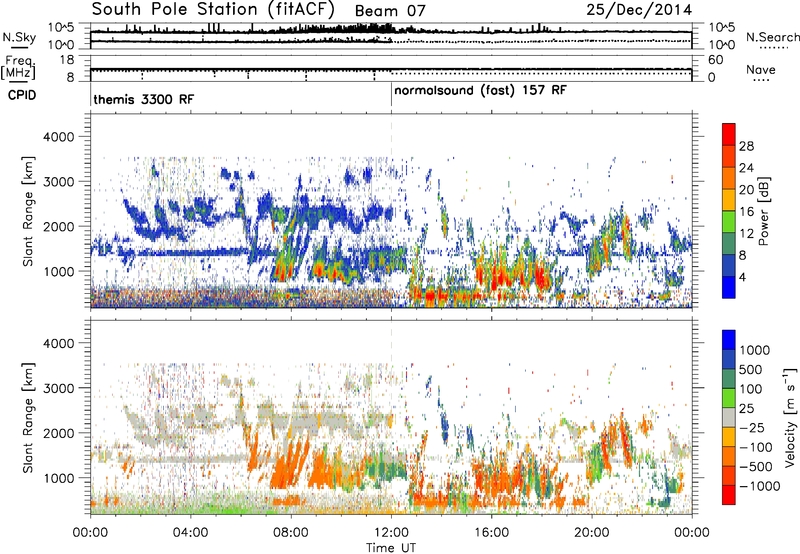Click the '3000' tick on the velocity panel

tap(59, 388)
